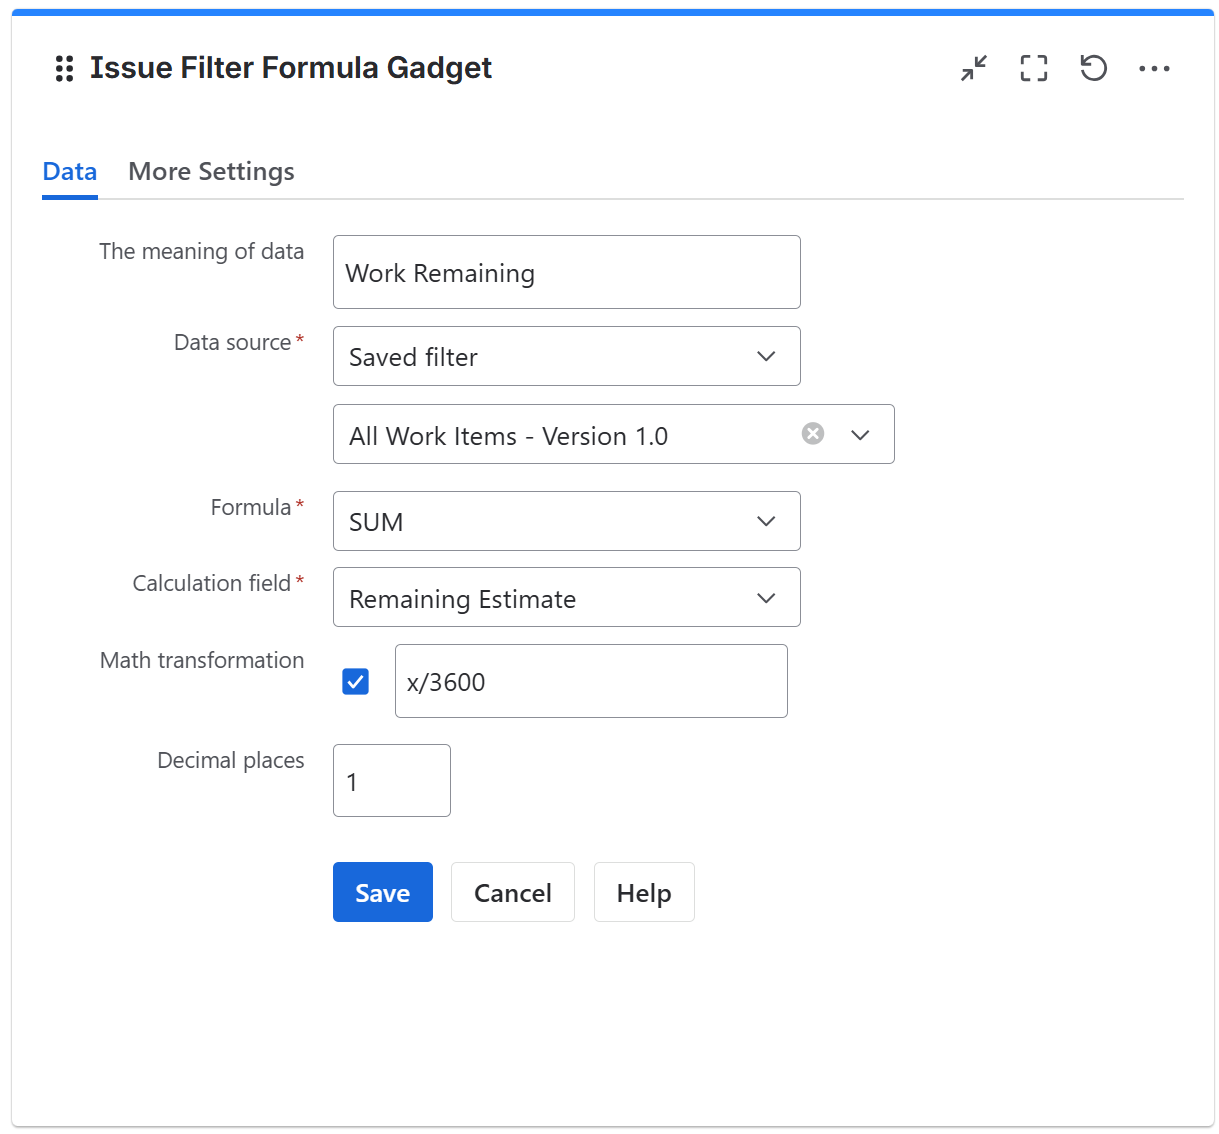Click the chevron on the Data source dropdown
1219x1134 pixels.
click(x=766, y=356)
